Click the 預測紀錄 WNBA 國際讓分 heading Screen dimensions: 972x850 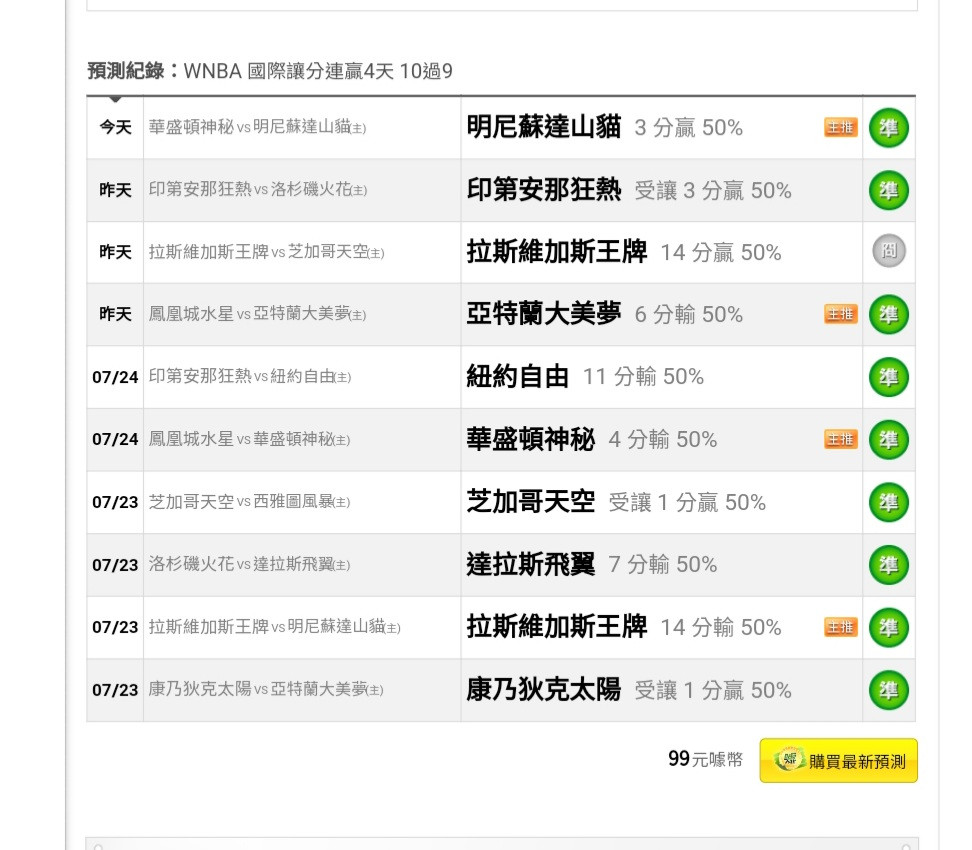270,71
